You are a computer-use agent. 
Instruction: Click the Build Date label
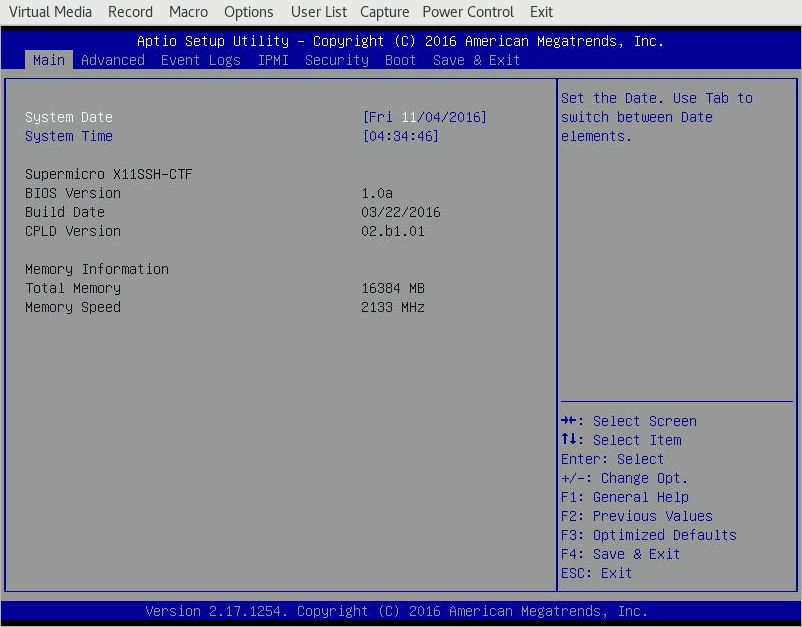[64, 212]
